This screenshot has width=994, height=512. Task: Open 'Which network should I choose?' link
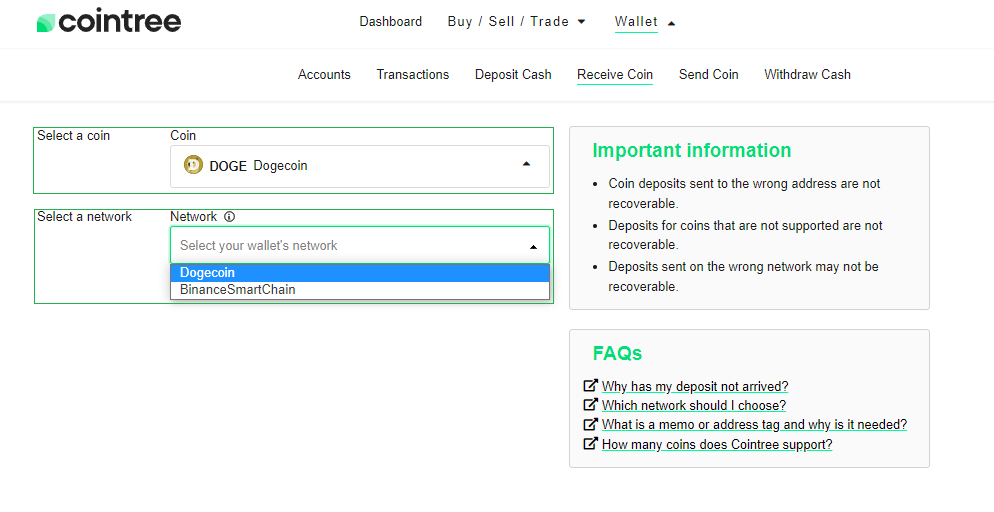pos(694,406)
